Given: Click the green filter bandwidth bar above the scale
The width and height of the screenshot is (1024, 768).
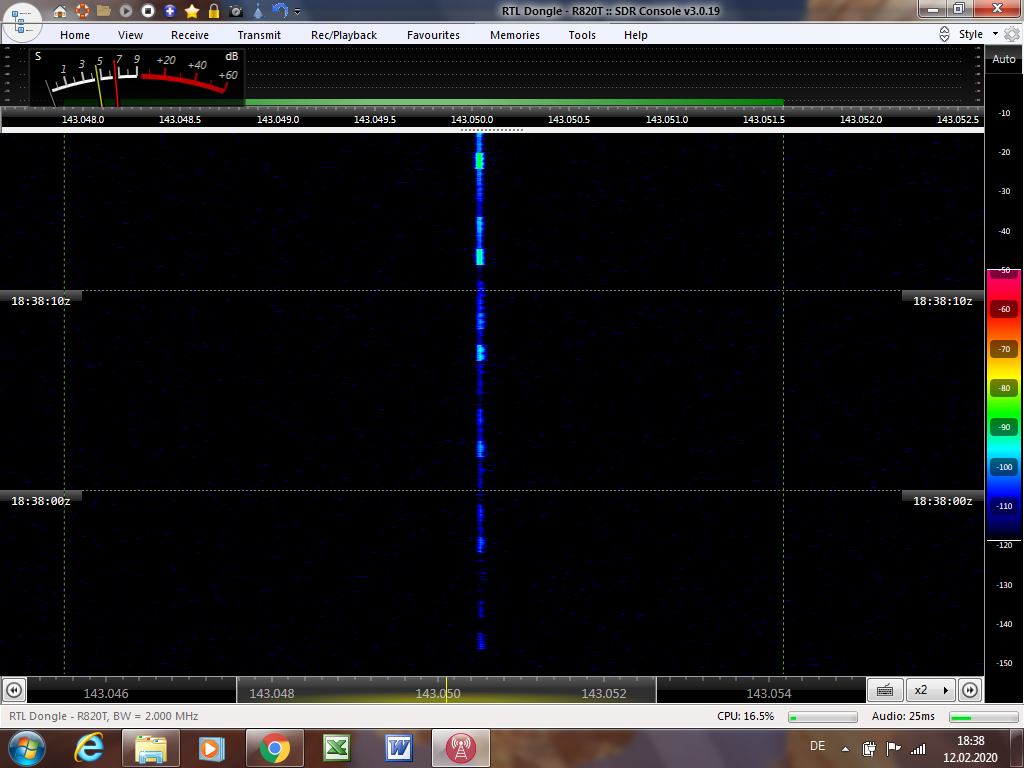Looking at the screenshot, I should tap(514, 103).
